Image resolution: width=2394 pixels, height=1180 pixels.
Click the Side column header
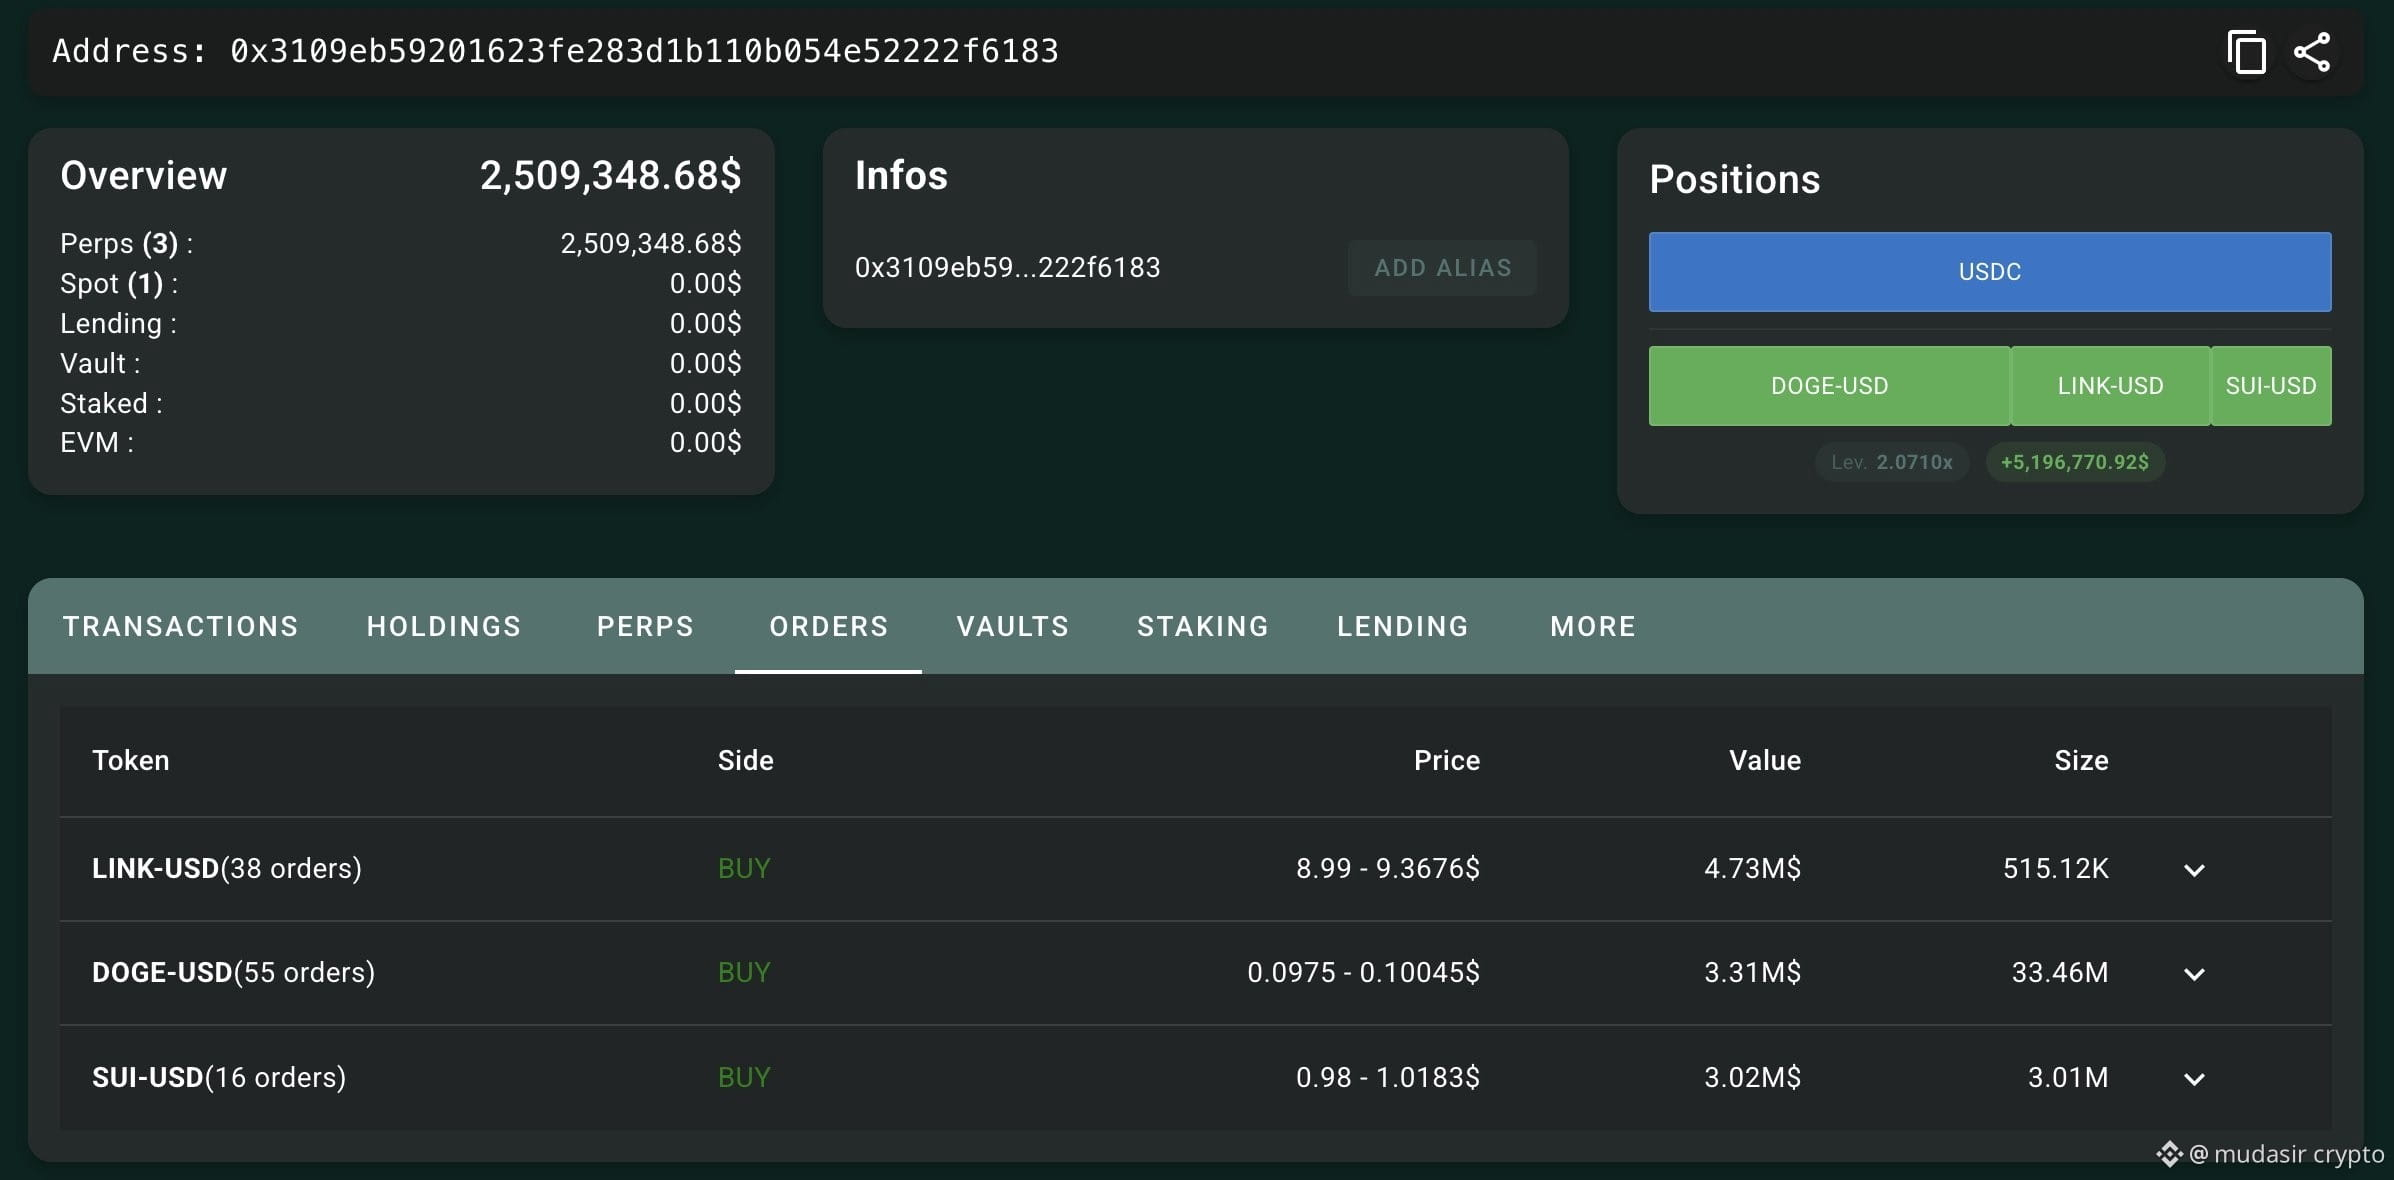[x=745, y=761]
